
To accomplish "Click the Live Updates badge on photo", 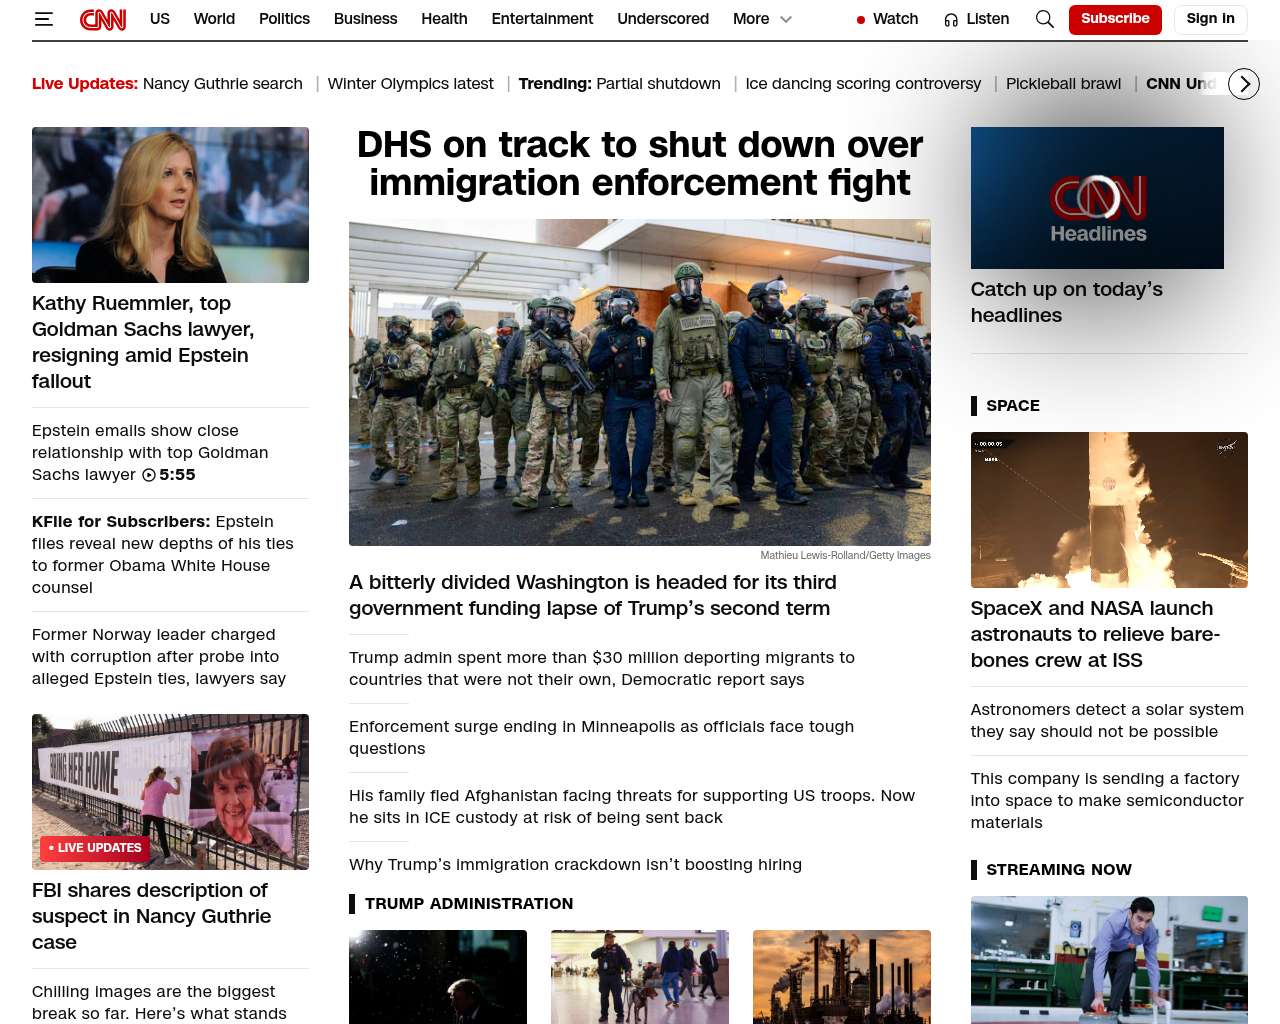I will click(x=95, y=848).
